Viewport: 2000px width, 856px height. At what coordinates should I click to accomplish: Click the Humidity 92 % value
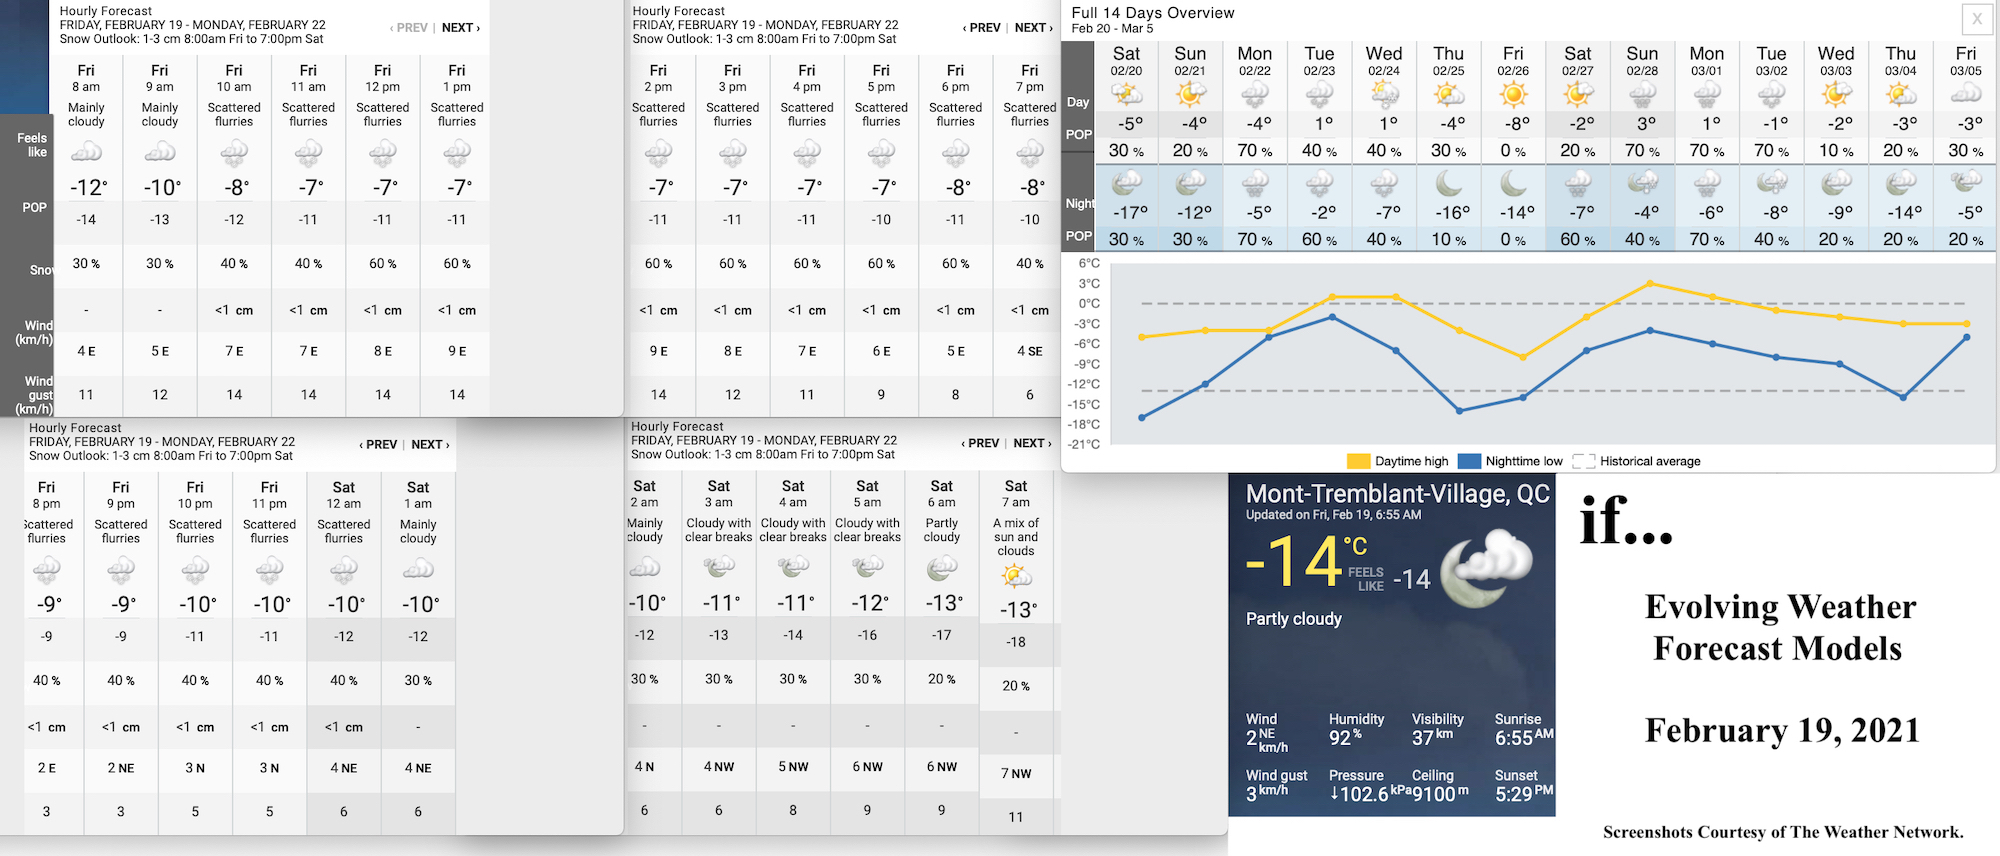(1347, 738)
